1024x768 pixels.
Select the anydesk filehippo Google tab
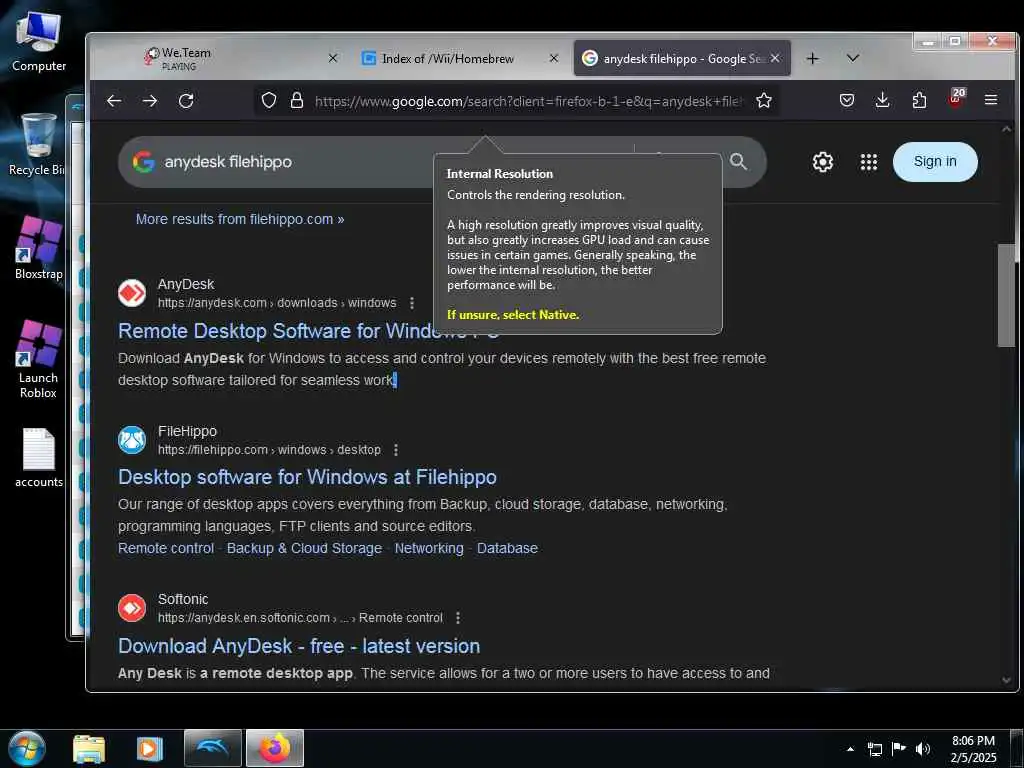pos(682,58)
